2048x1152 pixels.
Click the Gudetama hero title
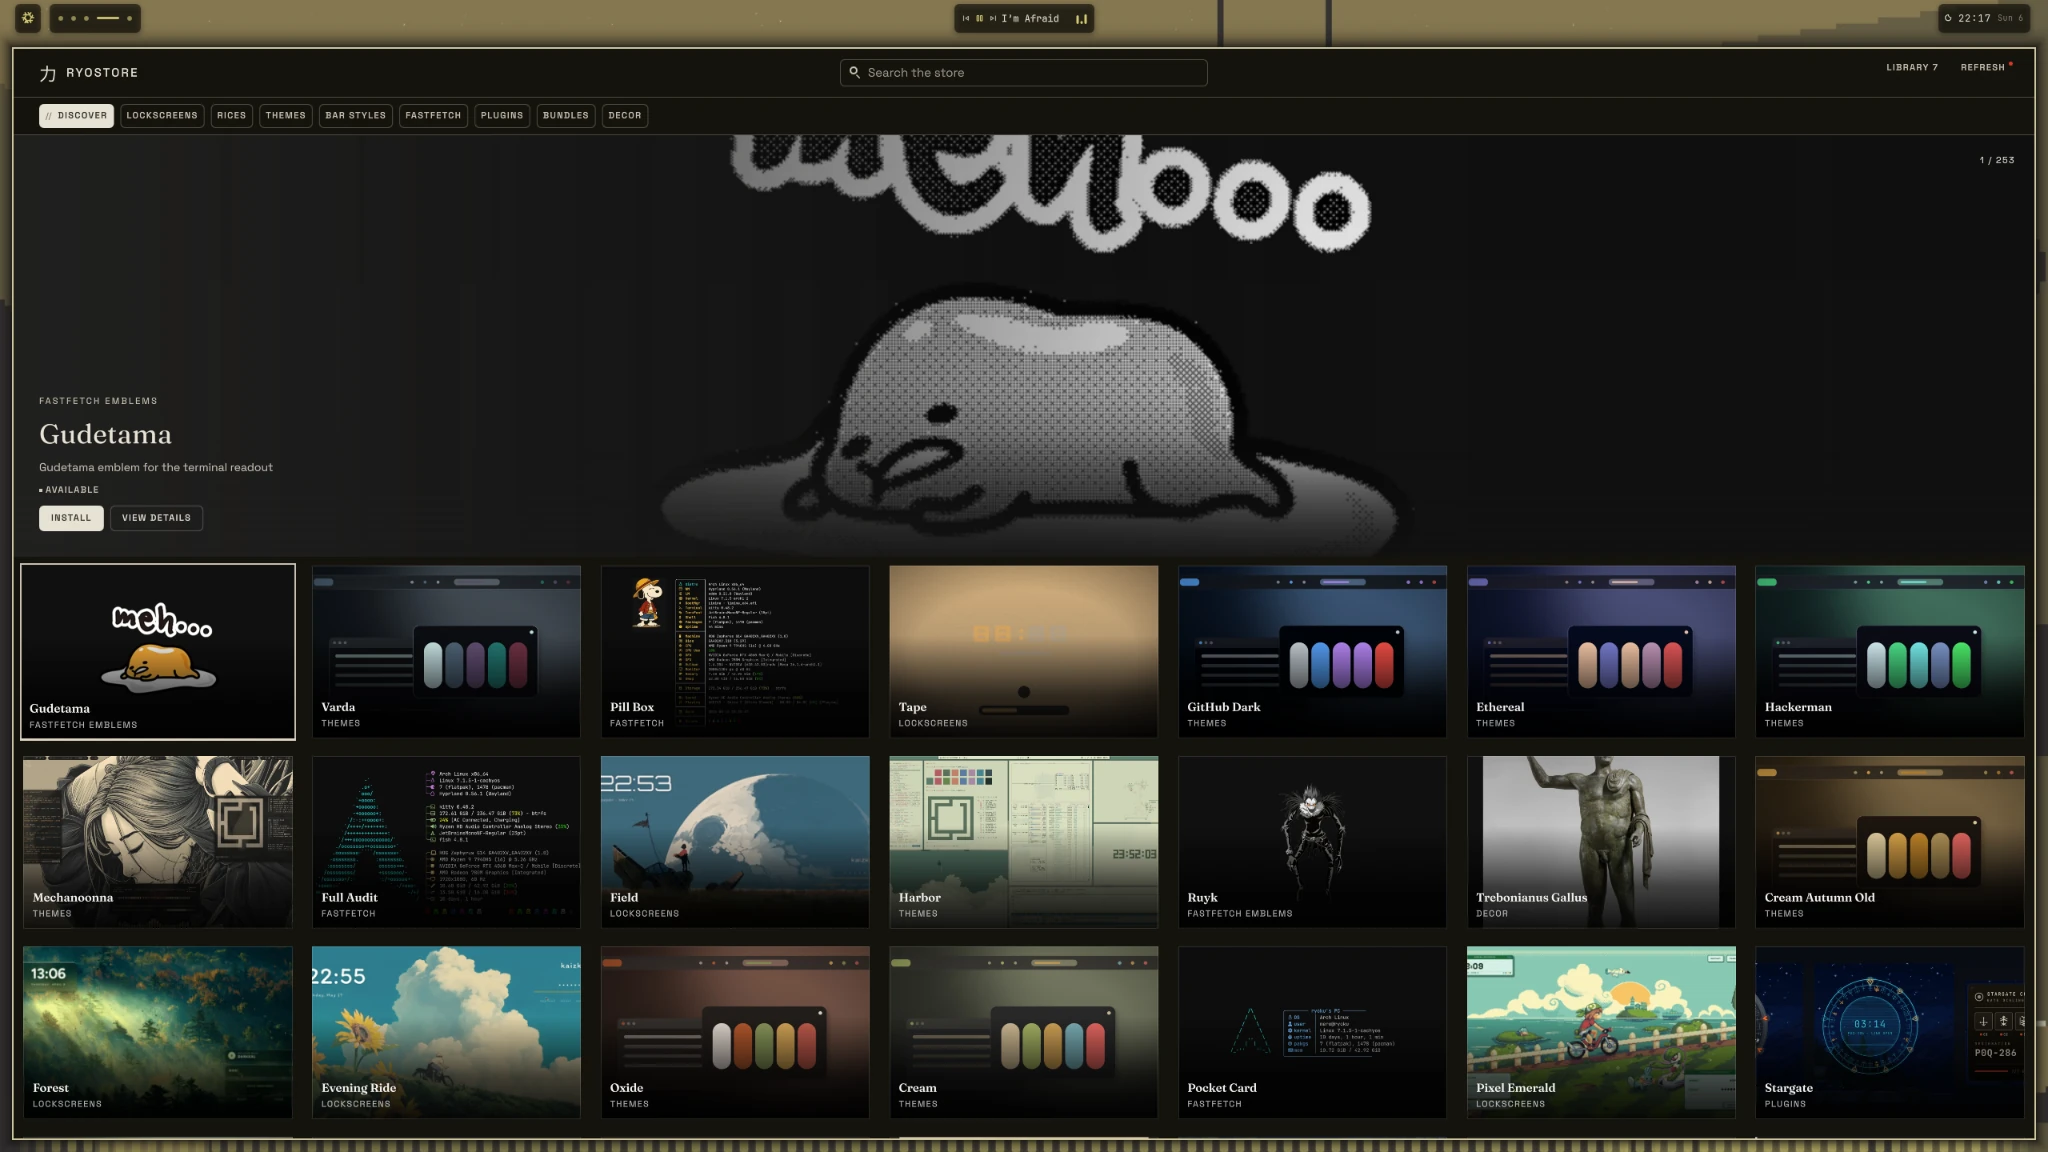[105, 434]
